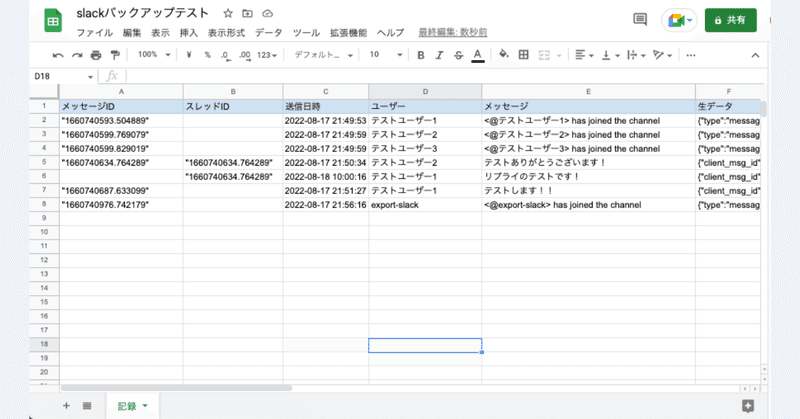Open the text color picker

478,55
